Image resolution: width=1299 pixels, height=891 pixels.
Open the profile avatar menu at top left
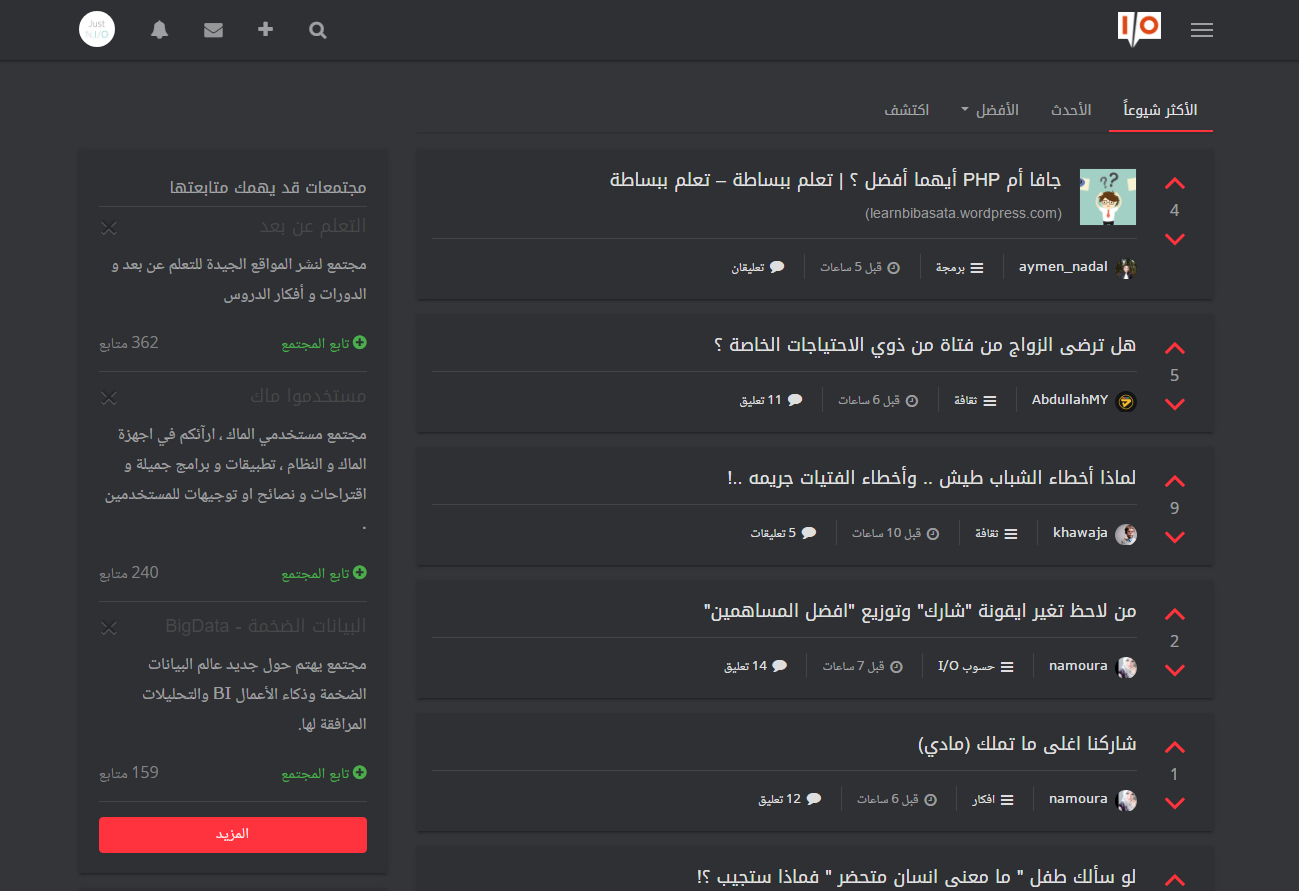coord(96,29)
